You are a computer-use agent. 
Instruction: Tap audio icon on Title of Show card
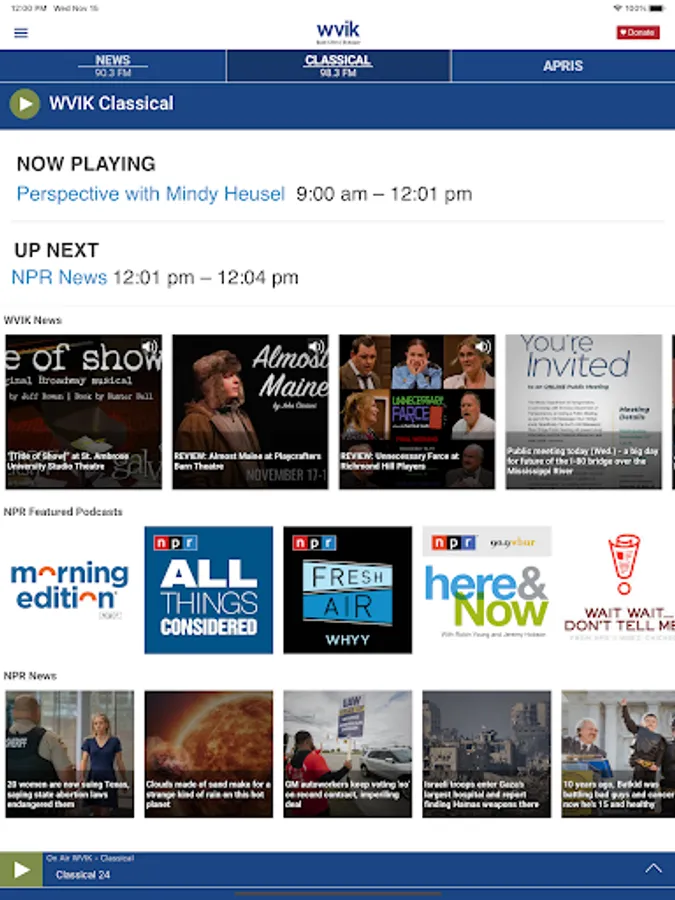150,347
